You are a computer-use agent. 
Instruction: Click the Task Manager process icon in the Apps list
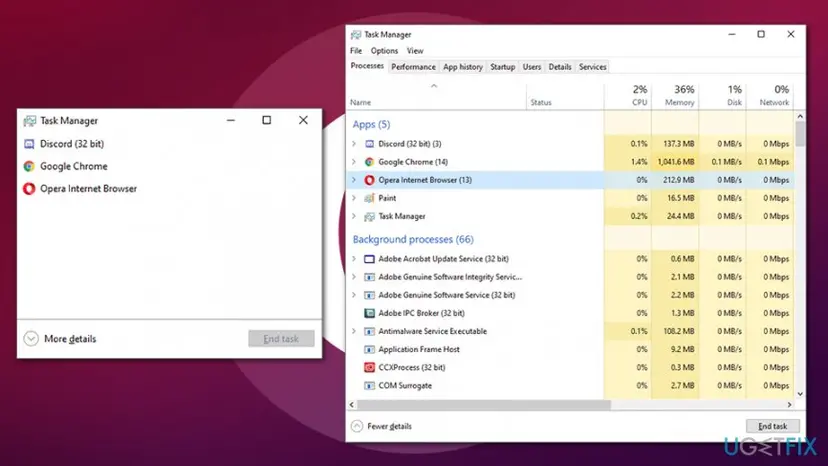[x=370, y=216]
